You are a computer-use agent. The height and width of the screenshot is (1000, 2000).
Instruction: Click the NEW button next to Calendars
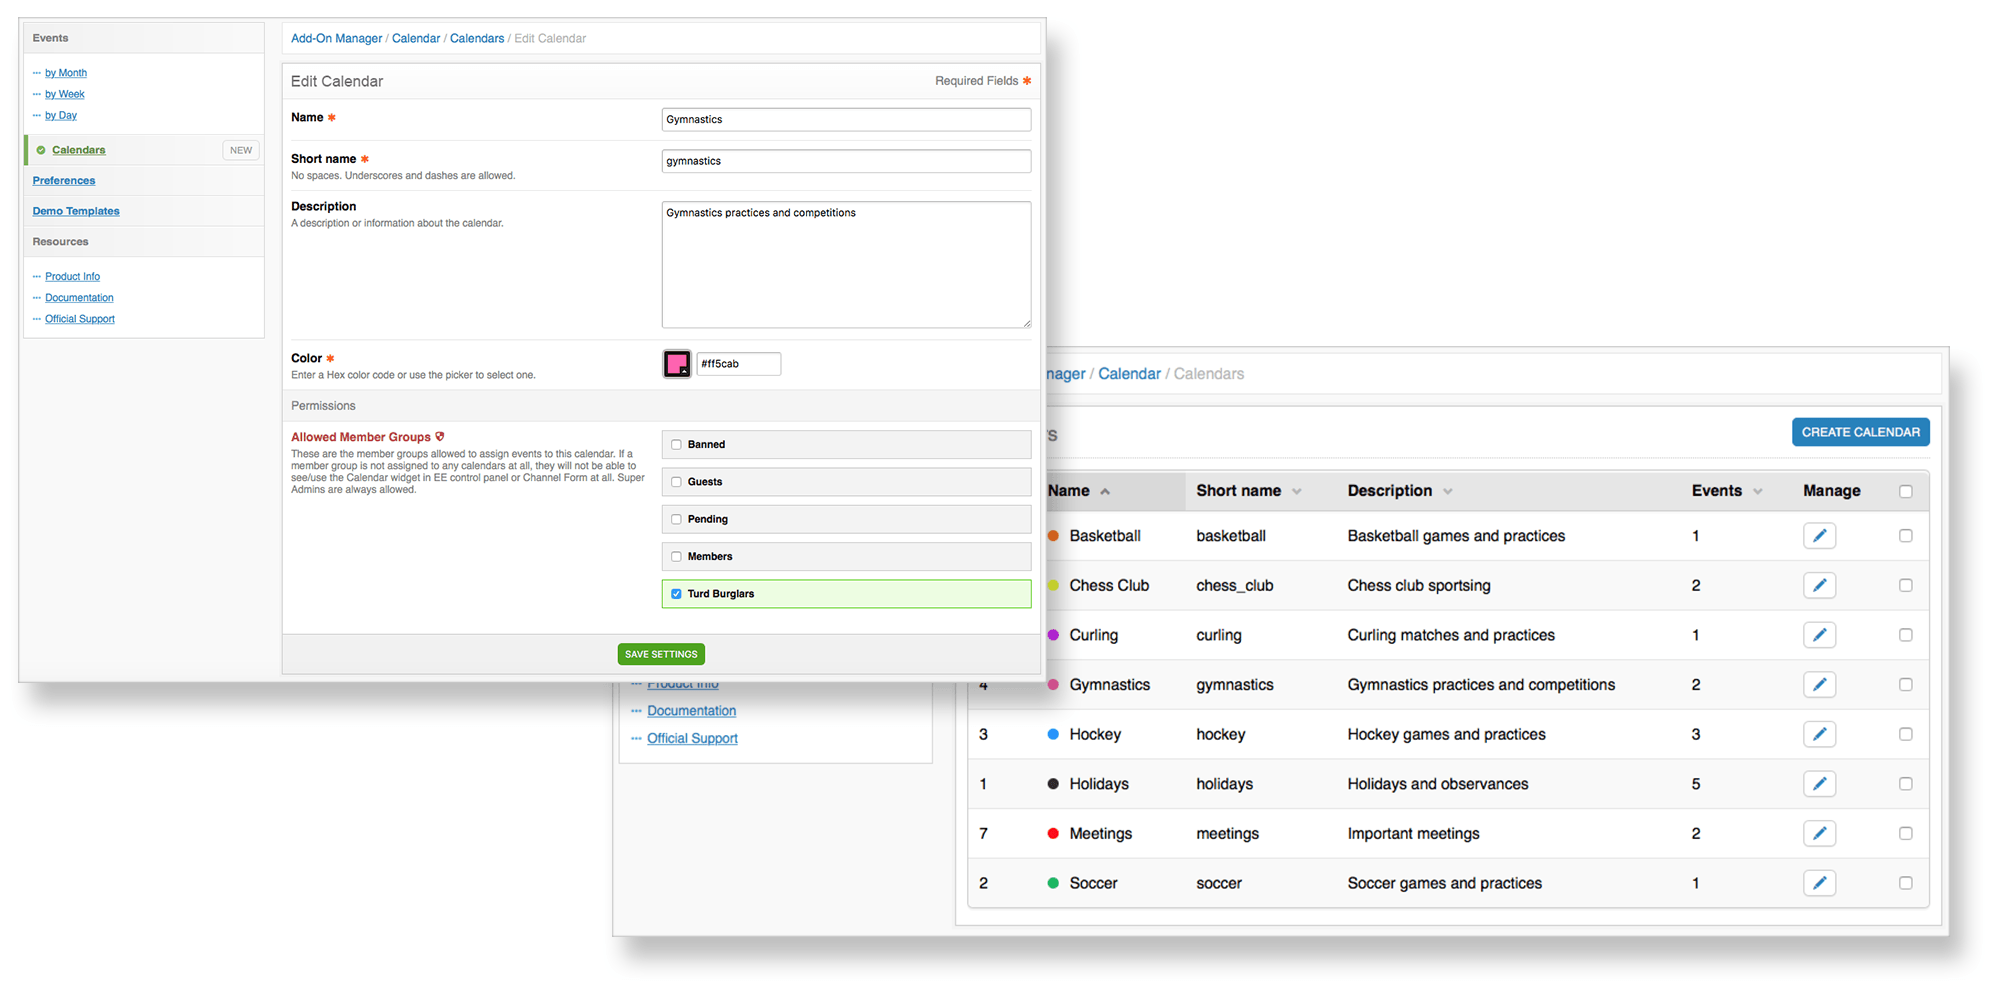coord(241,150)
